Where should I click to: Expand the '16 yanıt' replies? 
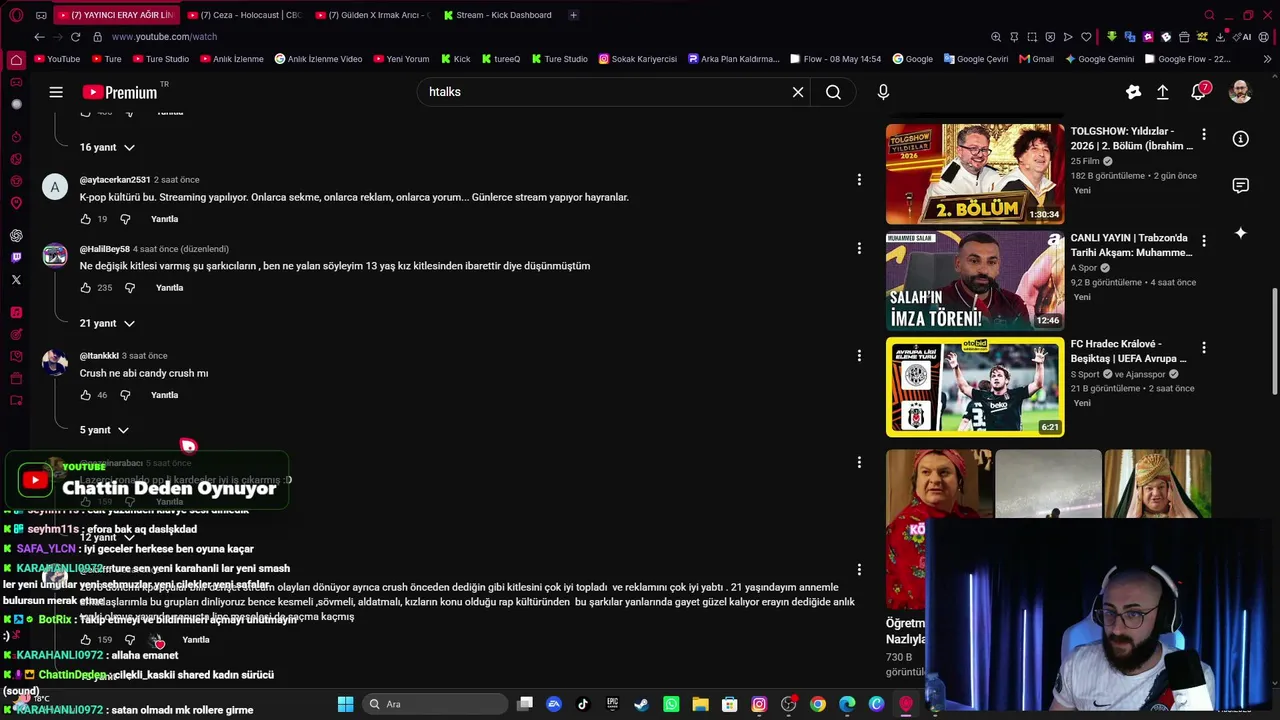click(x=107, y=147)
